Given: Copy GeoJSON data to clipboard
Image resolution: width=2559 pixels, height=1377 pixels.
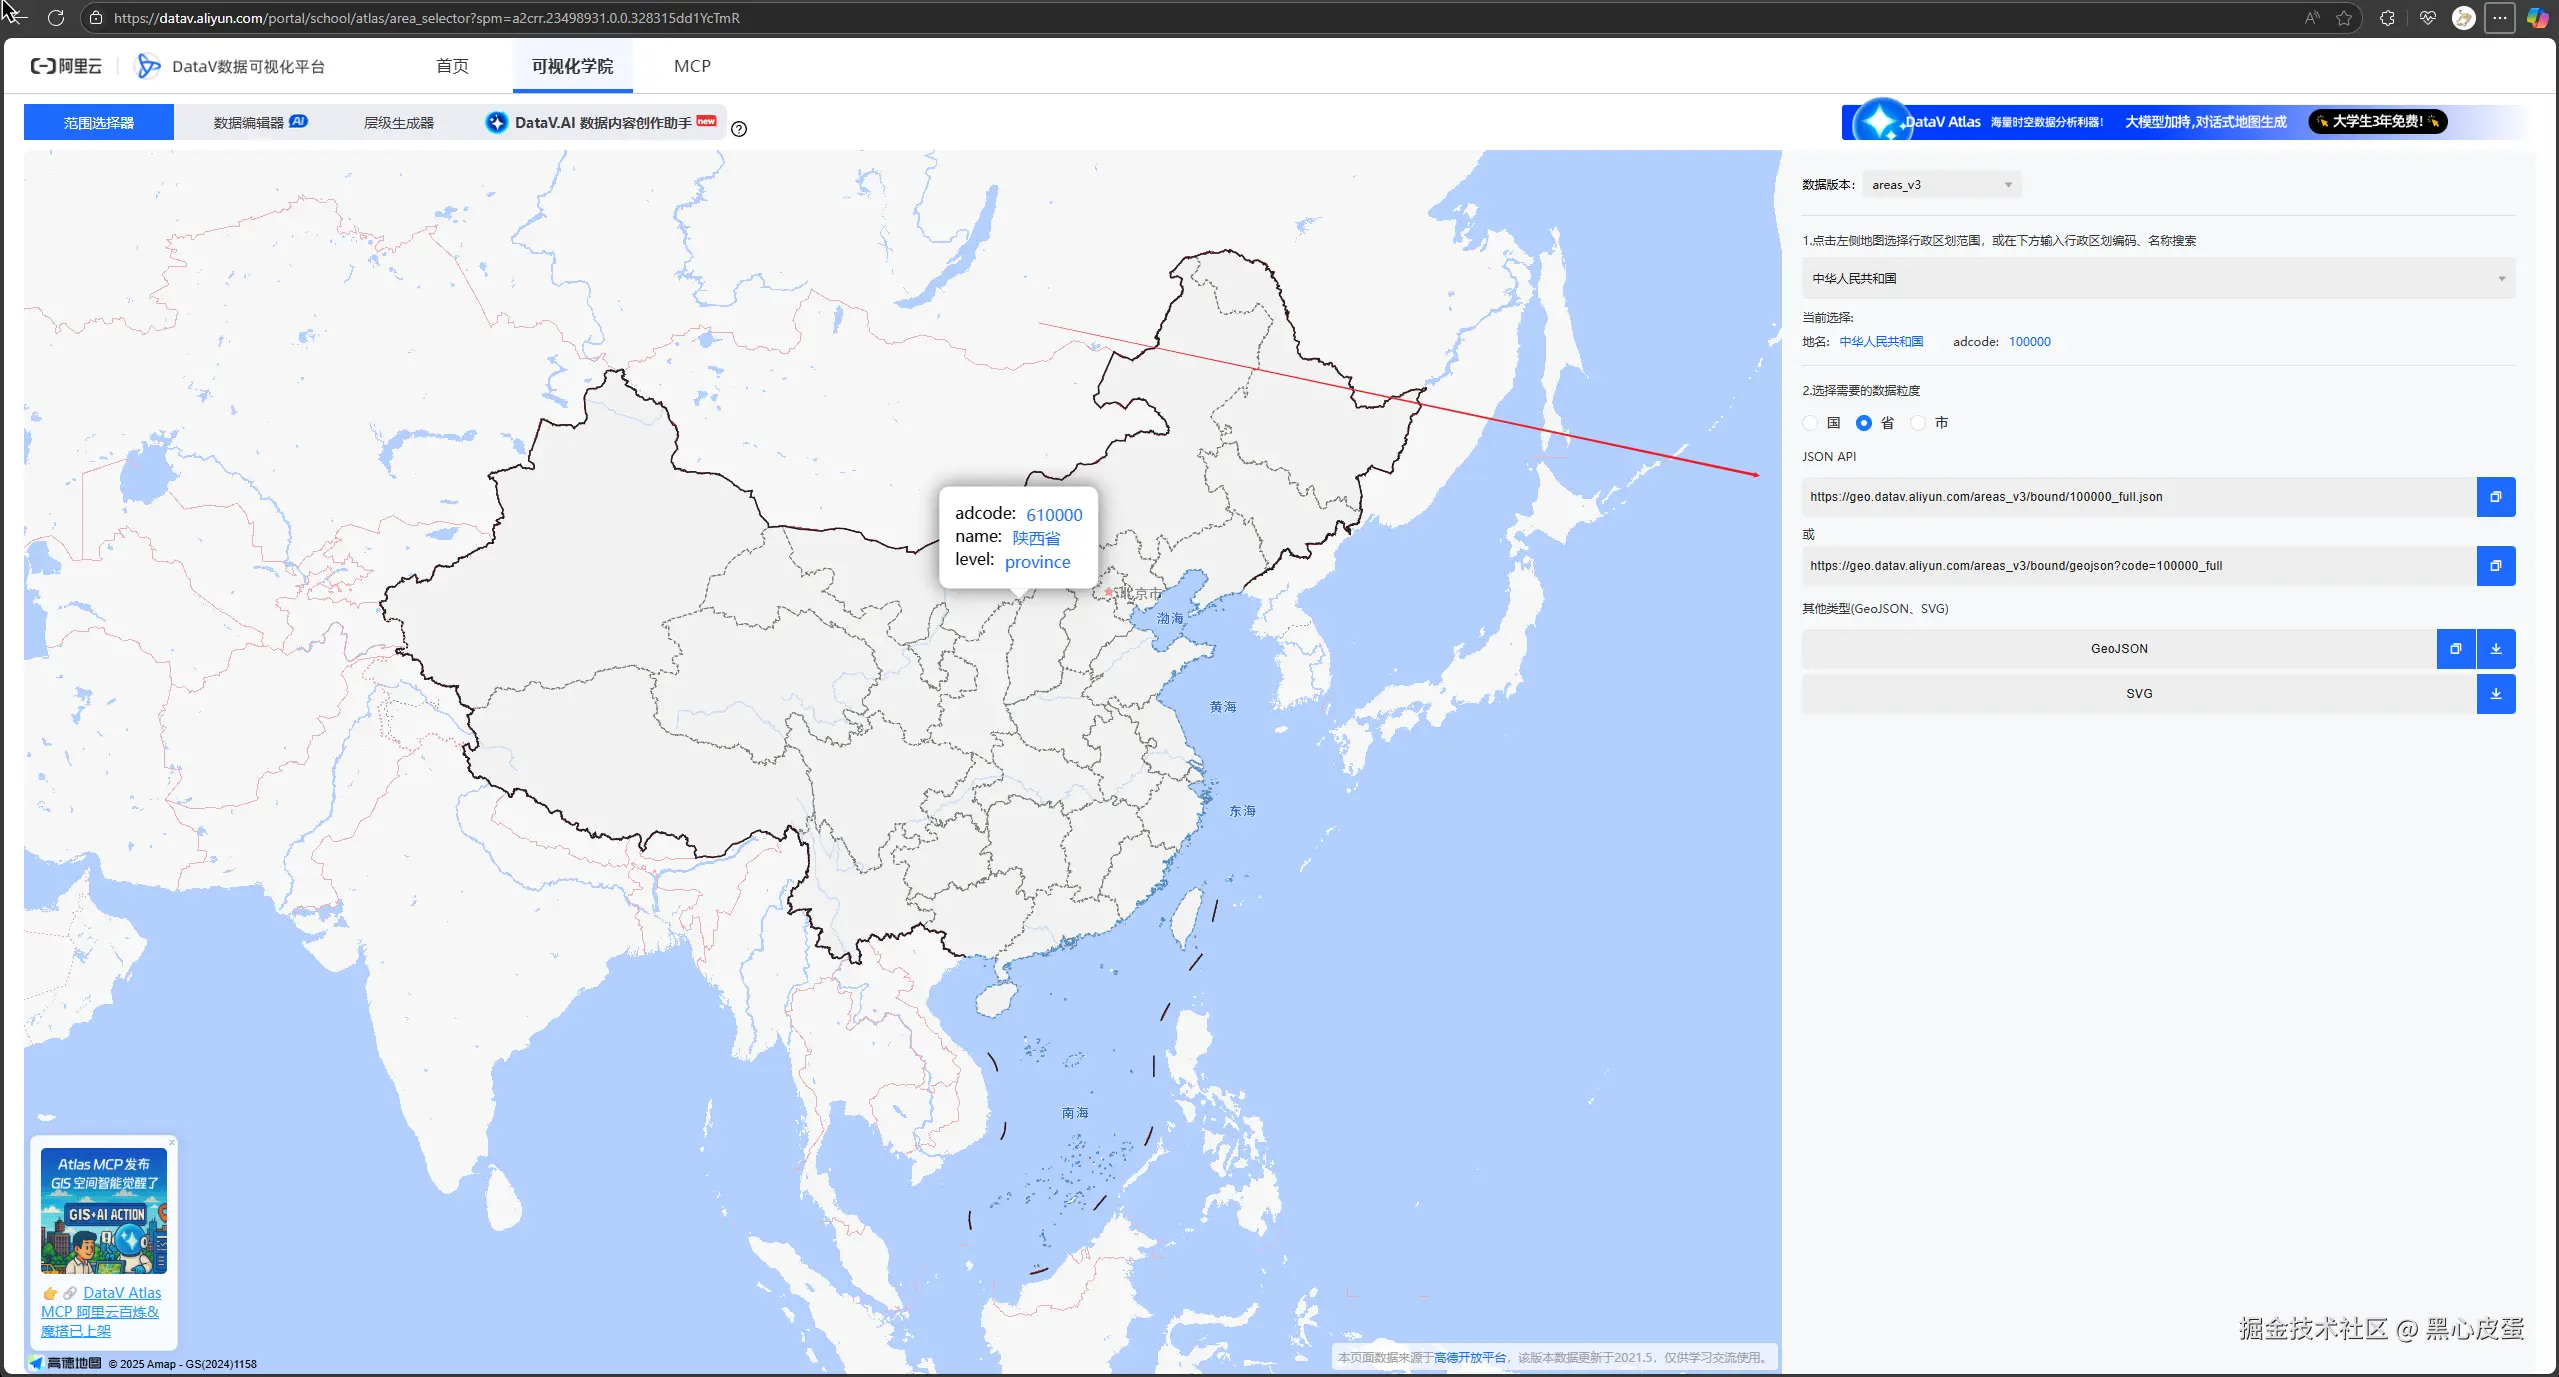Looking at the screenshot, I should pos(2455,649).
